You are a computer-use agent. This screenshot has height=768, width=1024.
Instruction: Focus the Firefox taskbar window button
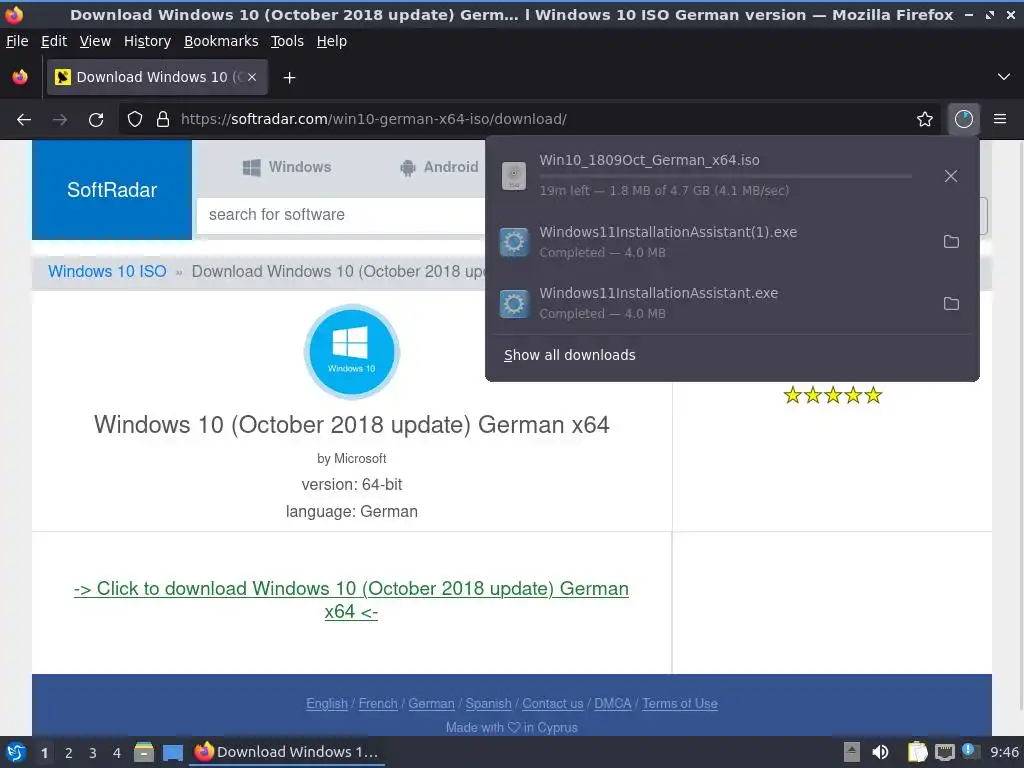click(287, 752)
